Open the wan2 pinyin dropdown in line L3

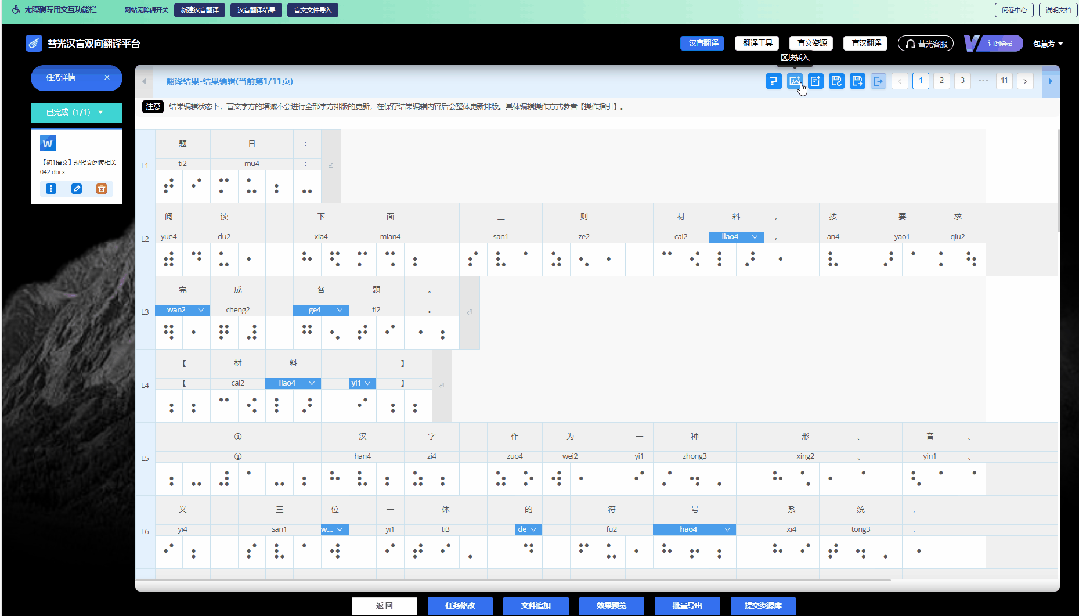pos(182,310)
